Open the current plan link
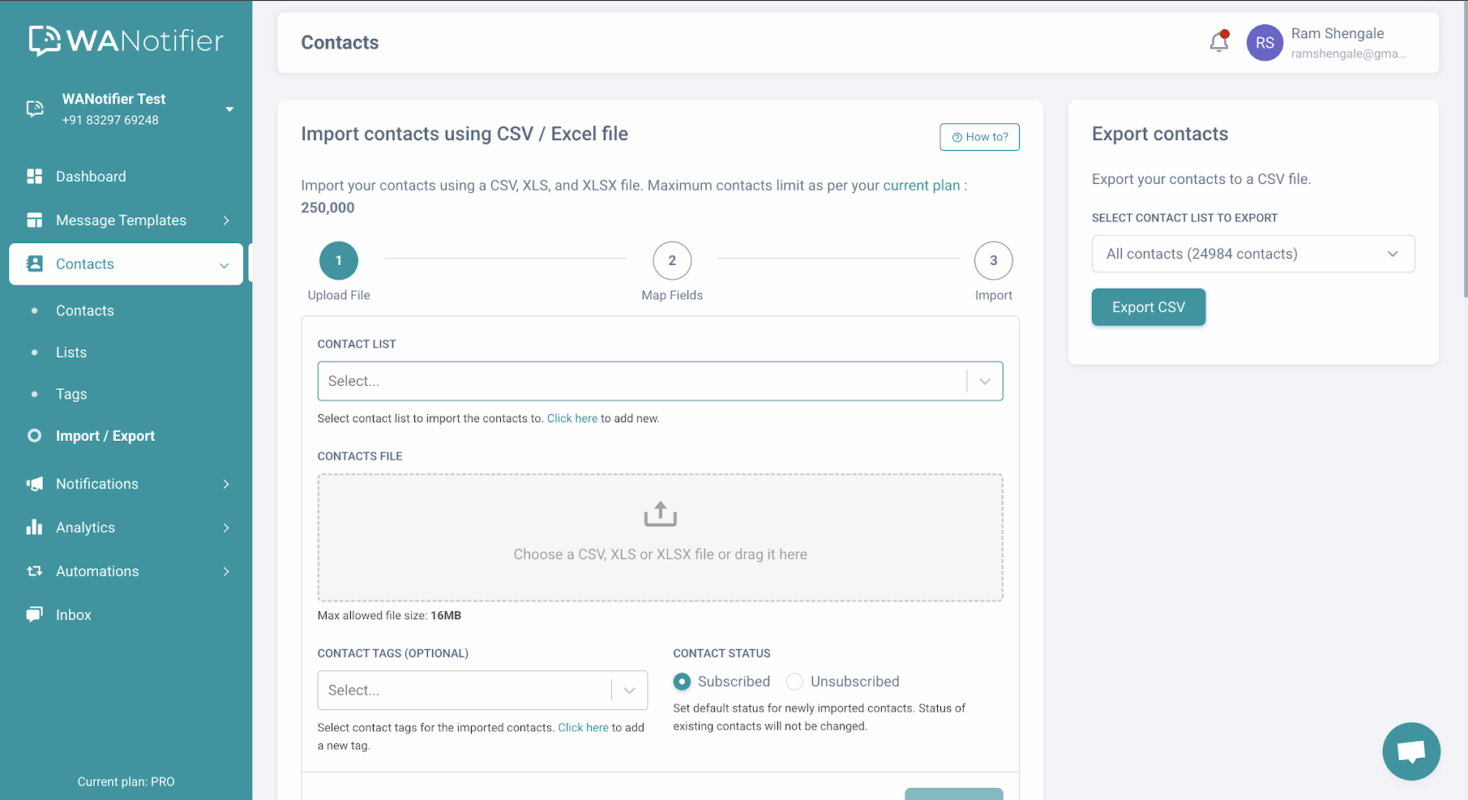Viewport: 1468px width, 800px height. [x=919, y=185]
